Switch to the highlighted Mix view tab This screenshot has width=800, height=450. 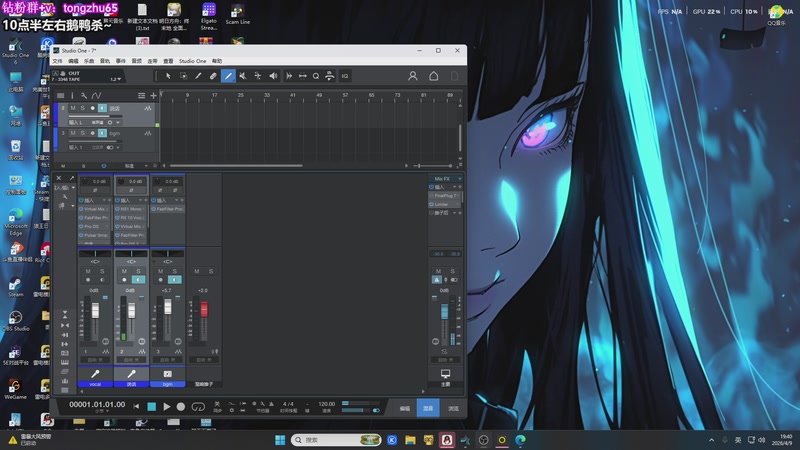click(x=428, y=408)
